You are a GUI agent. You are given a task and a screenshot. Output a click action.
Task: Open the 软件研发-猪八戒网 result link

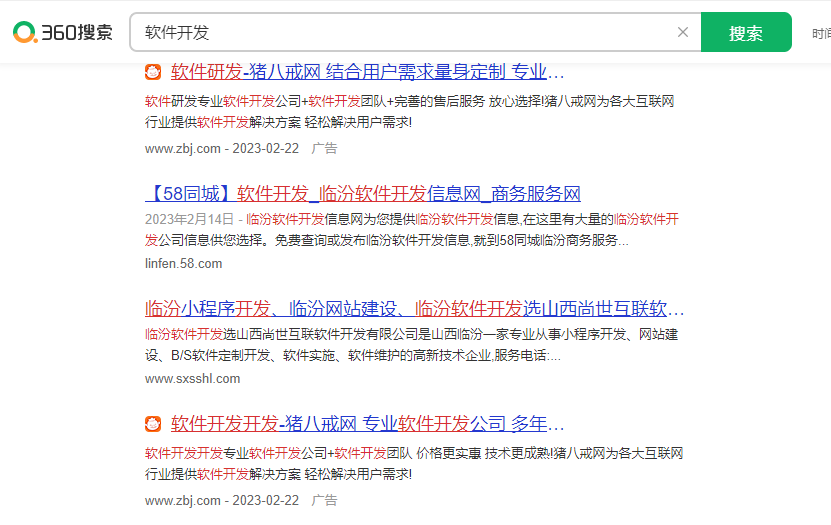[x=367, y=72]
